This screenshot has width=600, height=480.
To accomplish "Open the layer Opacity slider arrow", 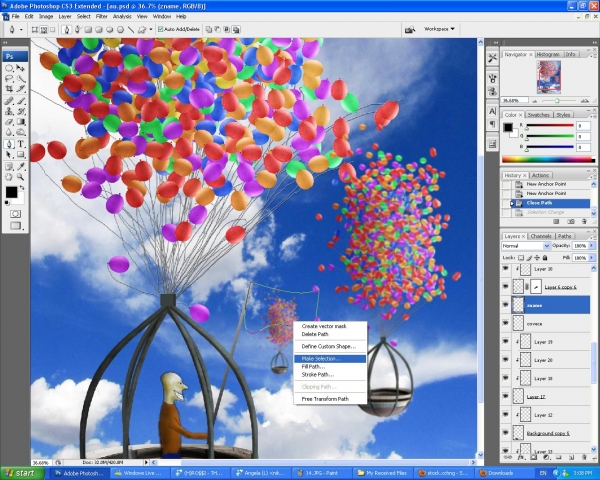I will point(592,246).
